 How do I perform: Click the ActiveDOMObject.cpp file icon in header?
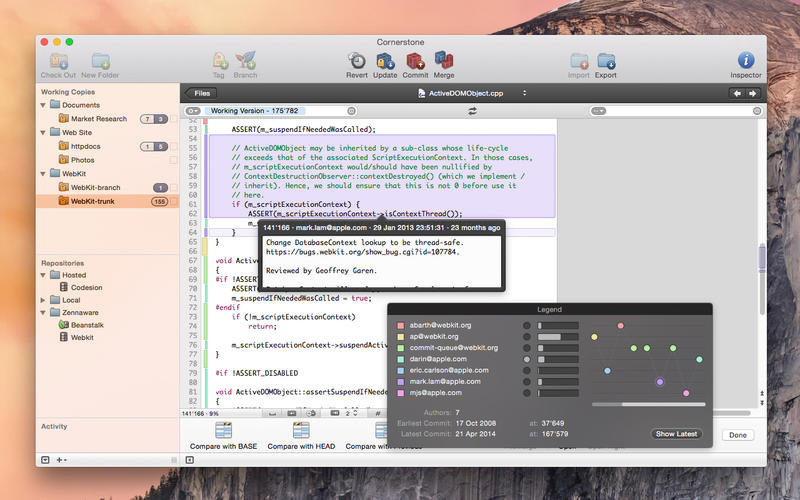click(421, 93)
